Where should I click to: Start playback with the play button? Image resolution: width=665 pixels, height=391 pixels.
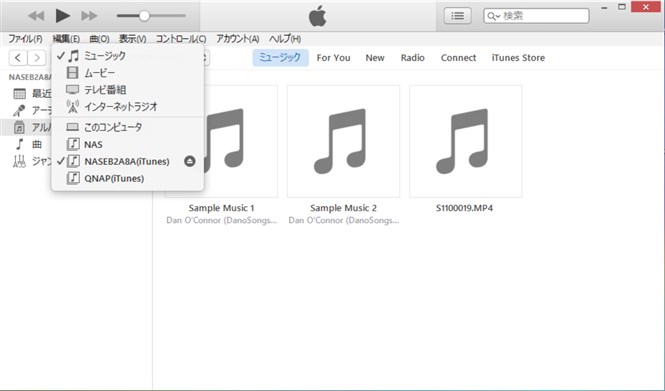coord(63,16)
